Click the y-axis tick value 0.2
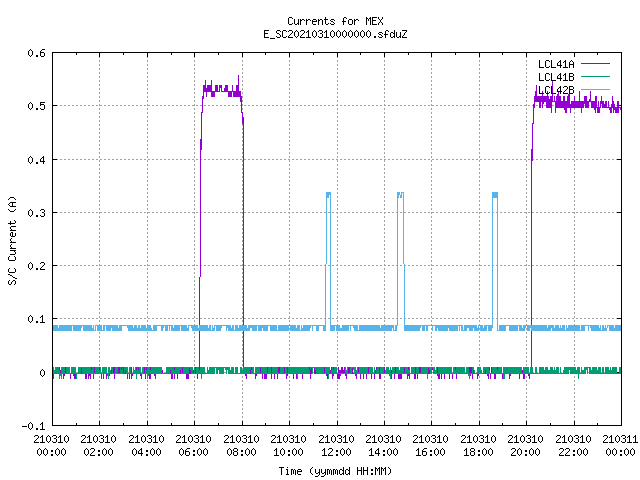 [x=36, y=266]
